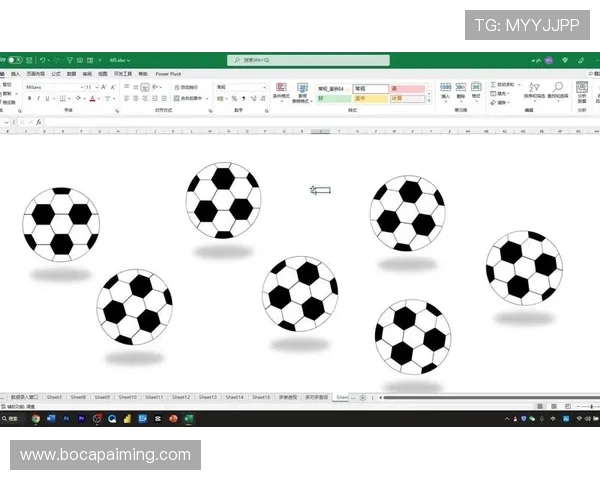Click the Undo arrow icon

(x=42, y=60)
